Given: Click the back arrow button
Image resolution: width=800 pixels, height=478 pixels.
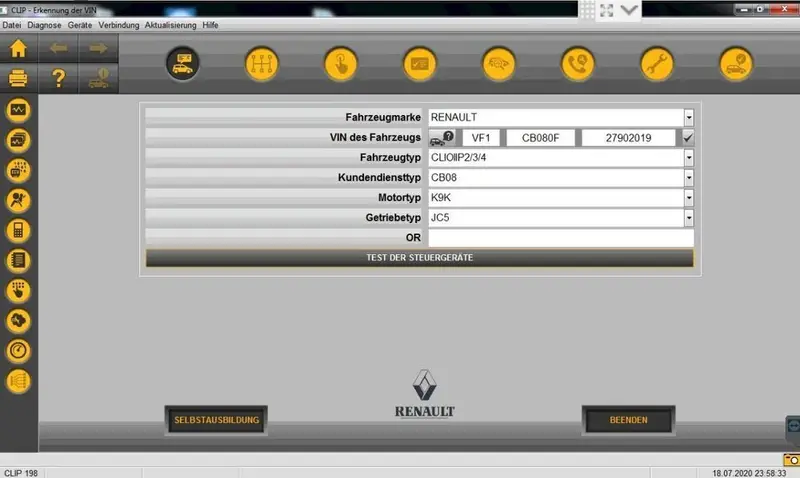Looking at the screenshot, I should point(59,48).
